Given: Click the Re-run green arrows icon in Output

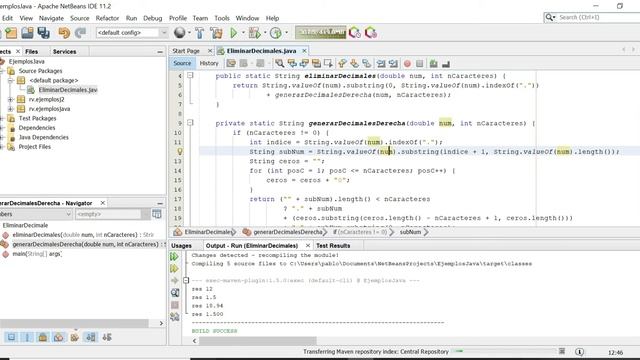Looking at the screenshot, I should point(174,256).
